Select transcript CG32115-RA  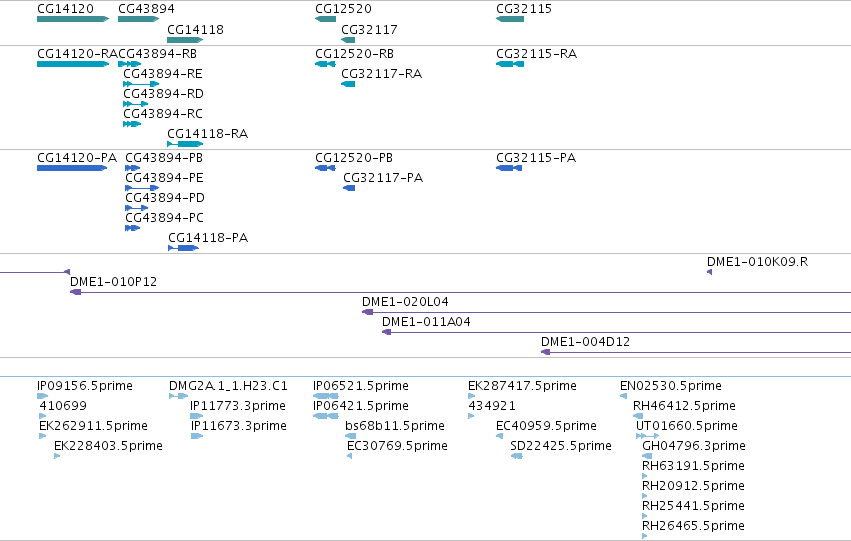pos(510,64)
